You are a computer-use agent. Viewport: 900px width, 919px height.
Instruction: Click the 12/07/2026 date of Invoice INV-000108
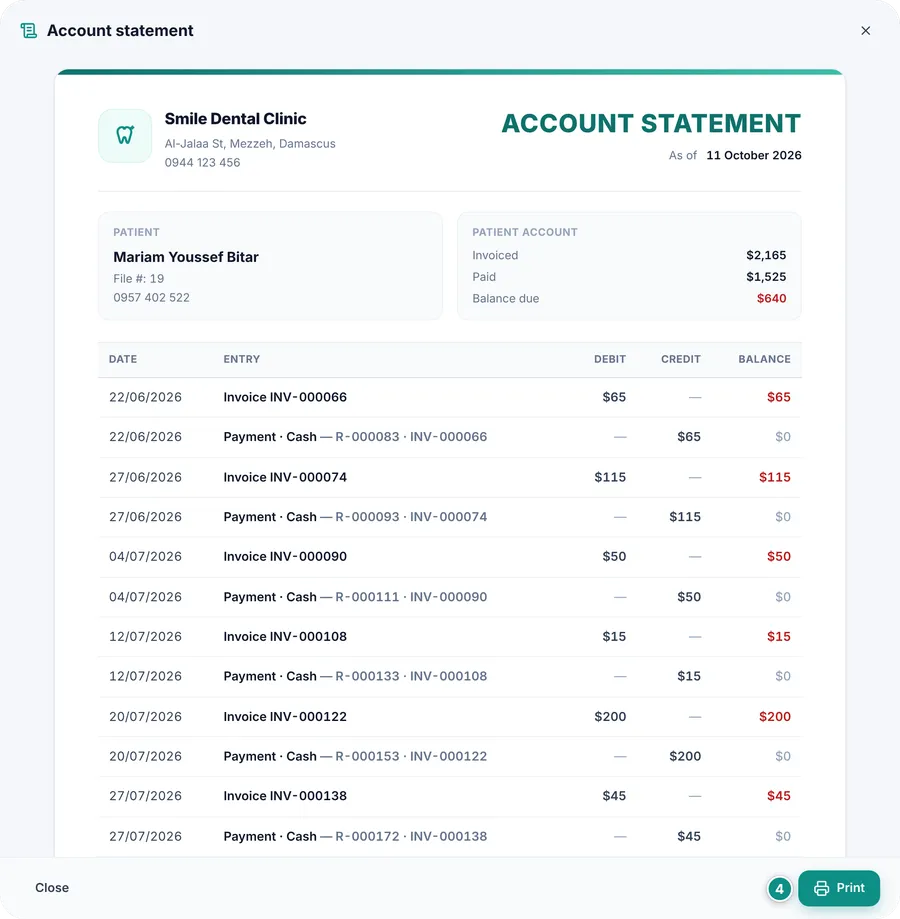point(145,637)
